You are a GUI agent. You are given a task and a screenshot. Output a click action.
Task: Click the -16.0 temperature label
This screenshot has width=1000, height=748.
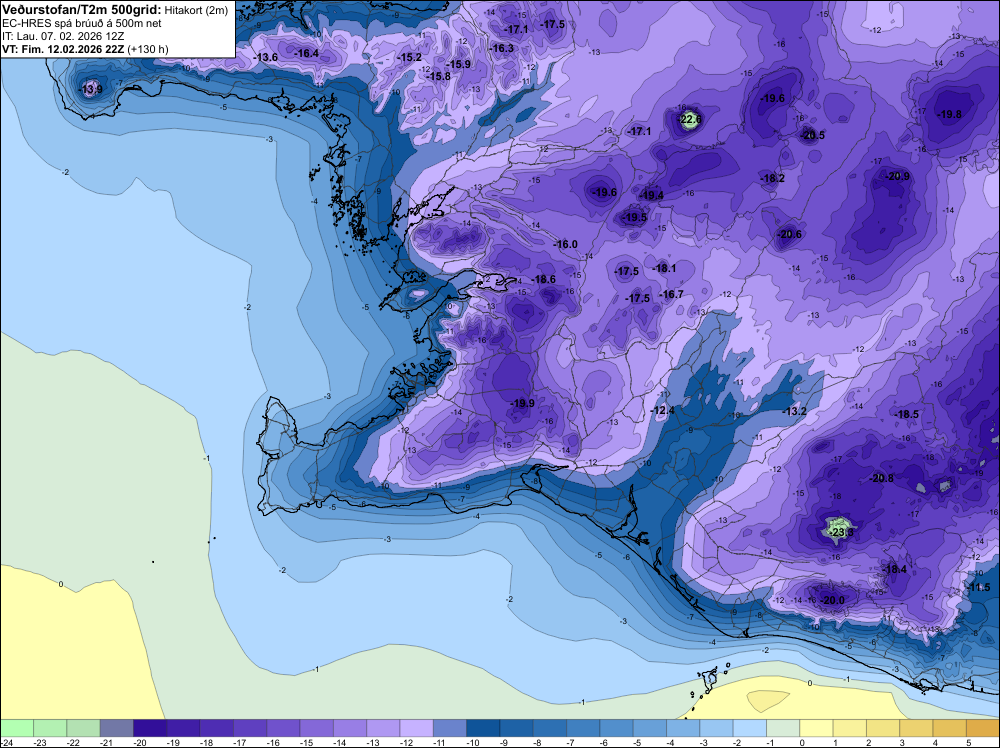pos(565,244)
